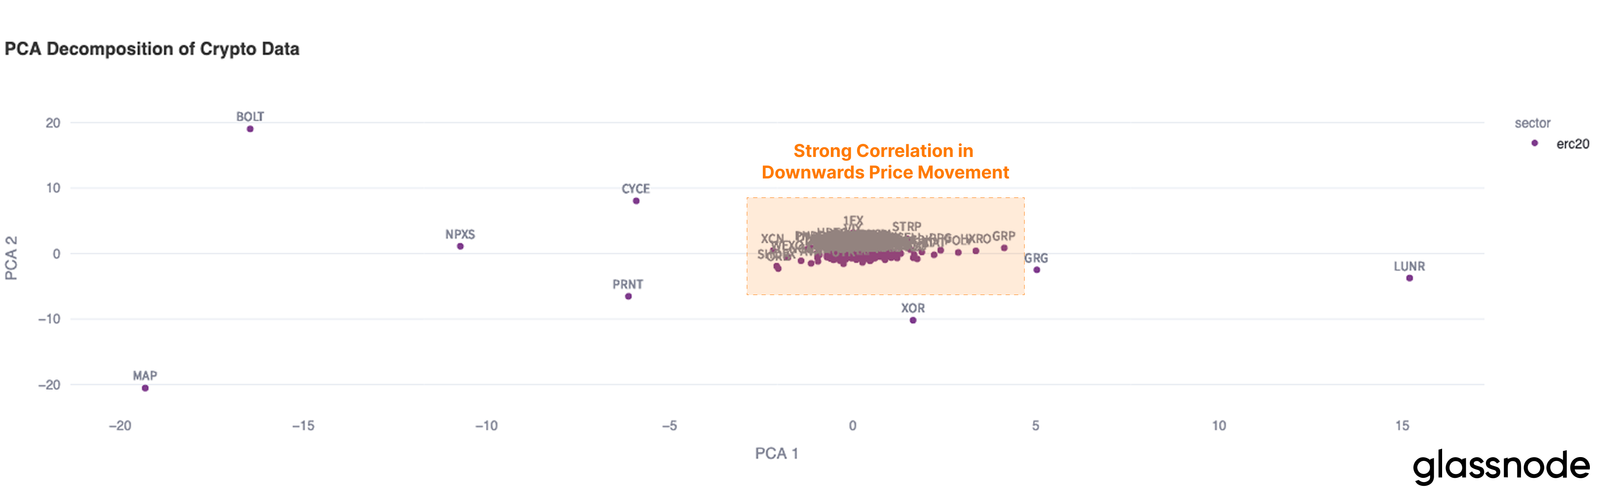The height and width of the screenshot is (495, 1600).
Task: Click the PCA 2 axis label
Action: (x=12, y=258)
